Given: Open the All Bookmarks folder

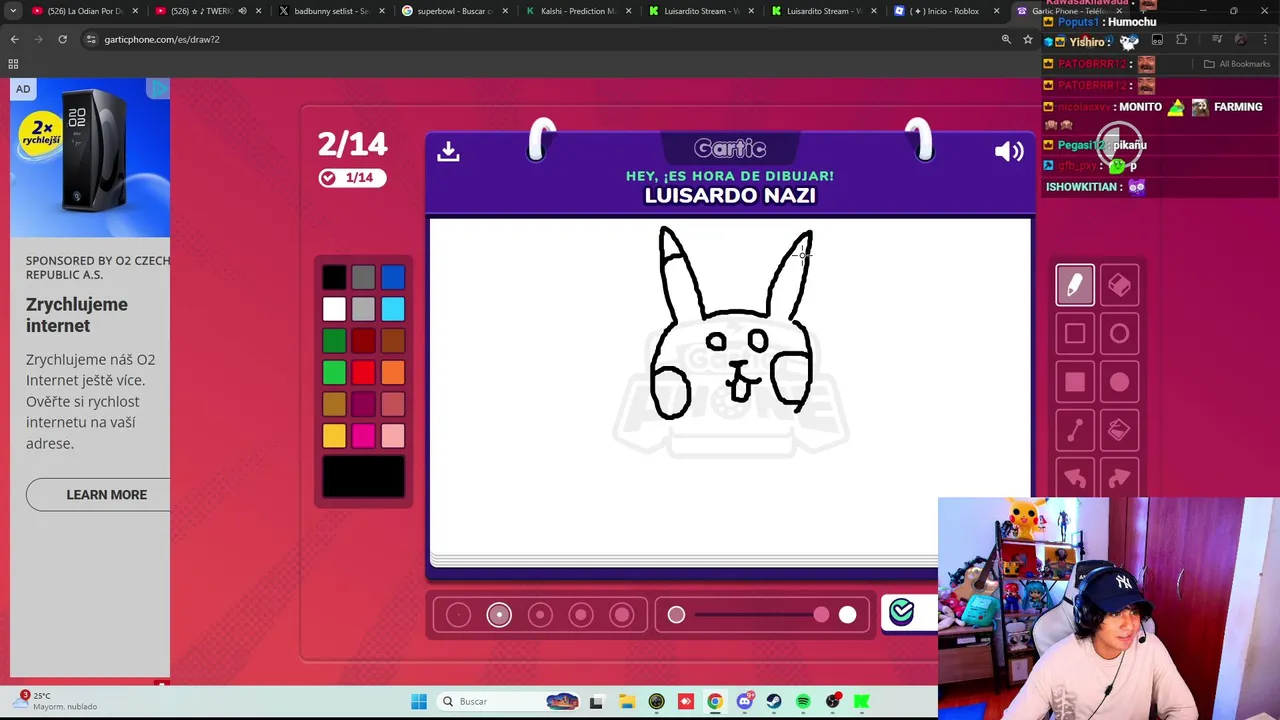Looking at the screenshot, I should 1237,64.
